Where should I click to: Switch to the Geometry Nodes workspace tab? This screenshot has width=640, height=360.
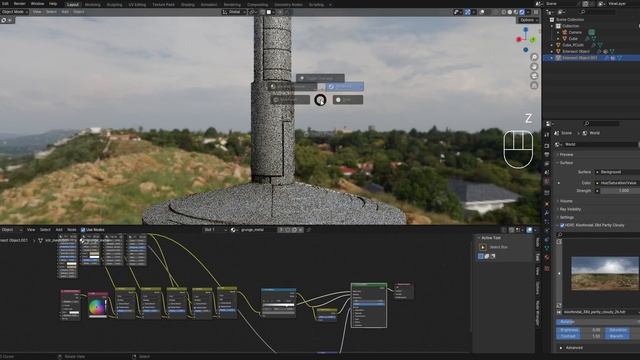pos(288,4)
